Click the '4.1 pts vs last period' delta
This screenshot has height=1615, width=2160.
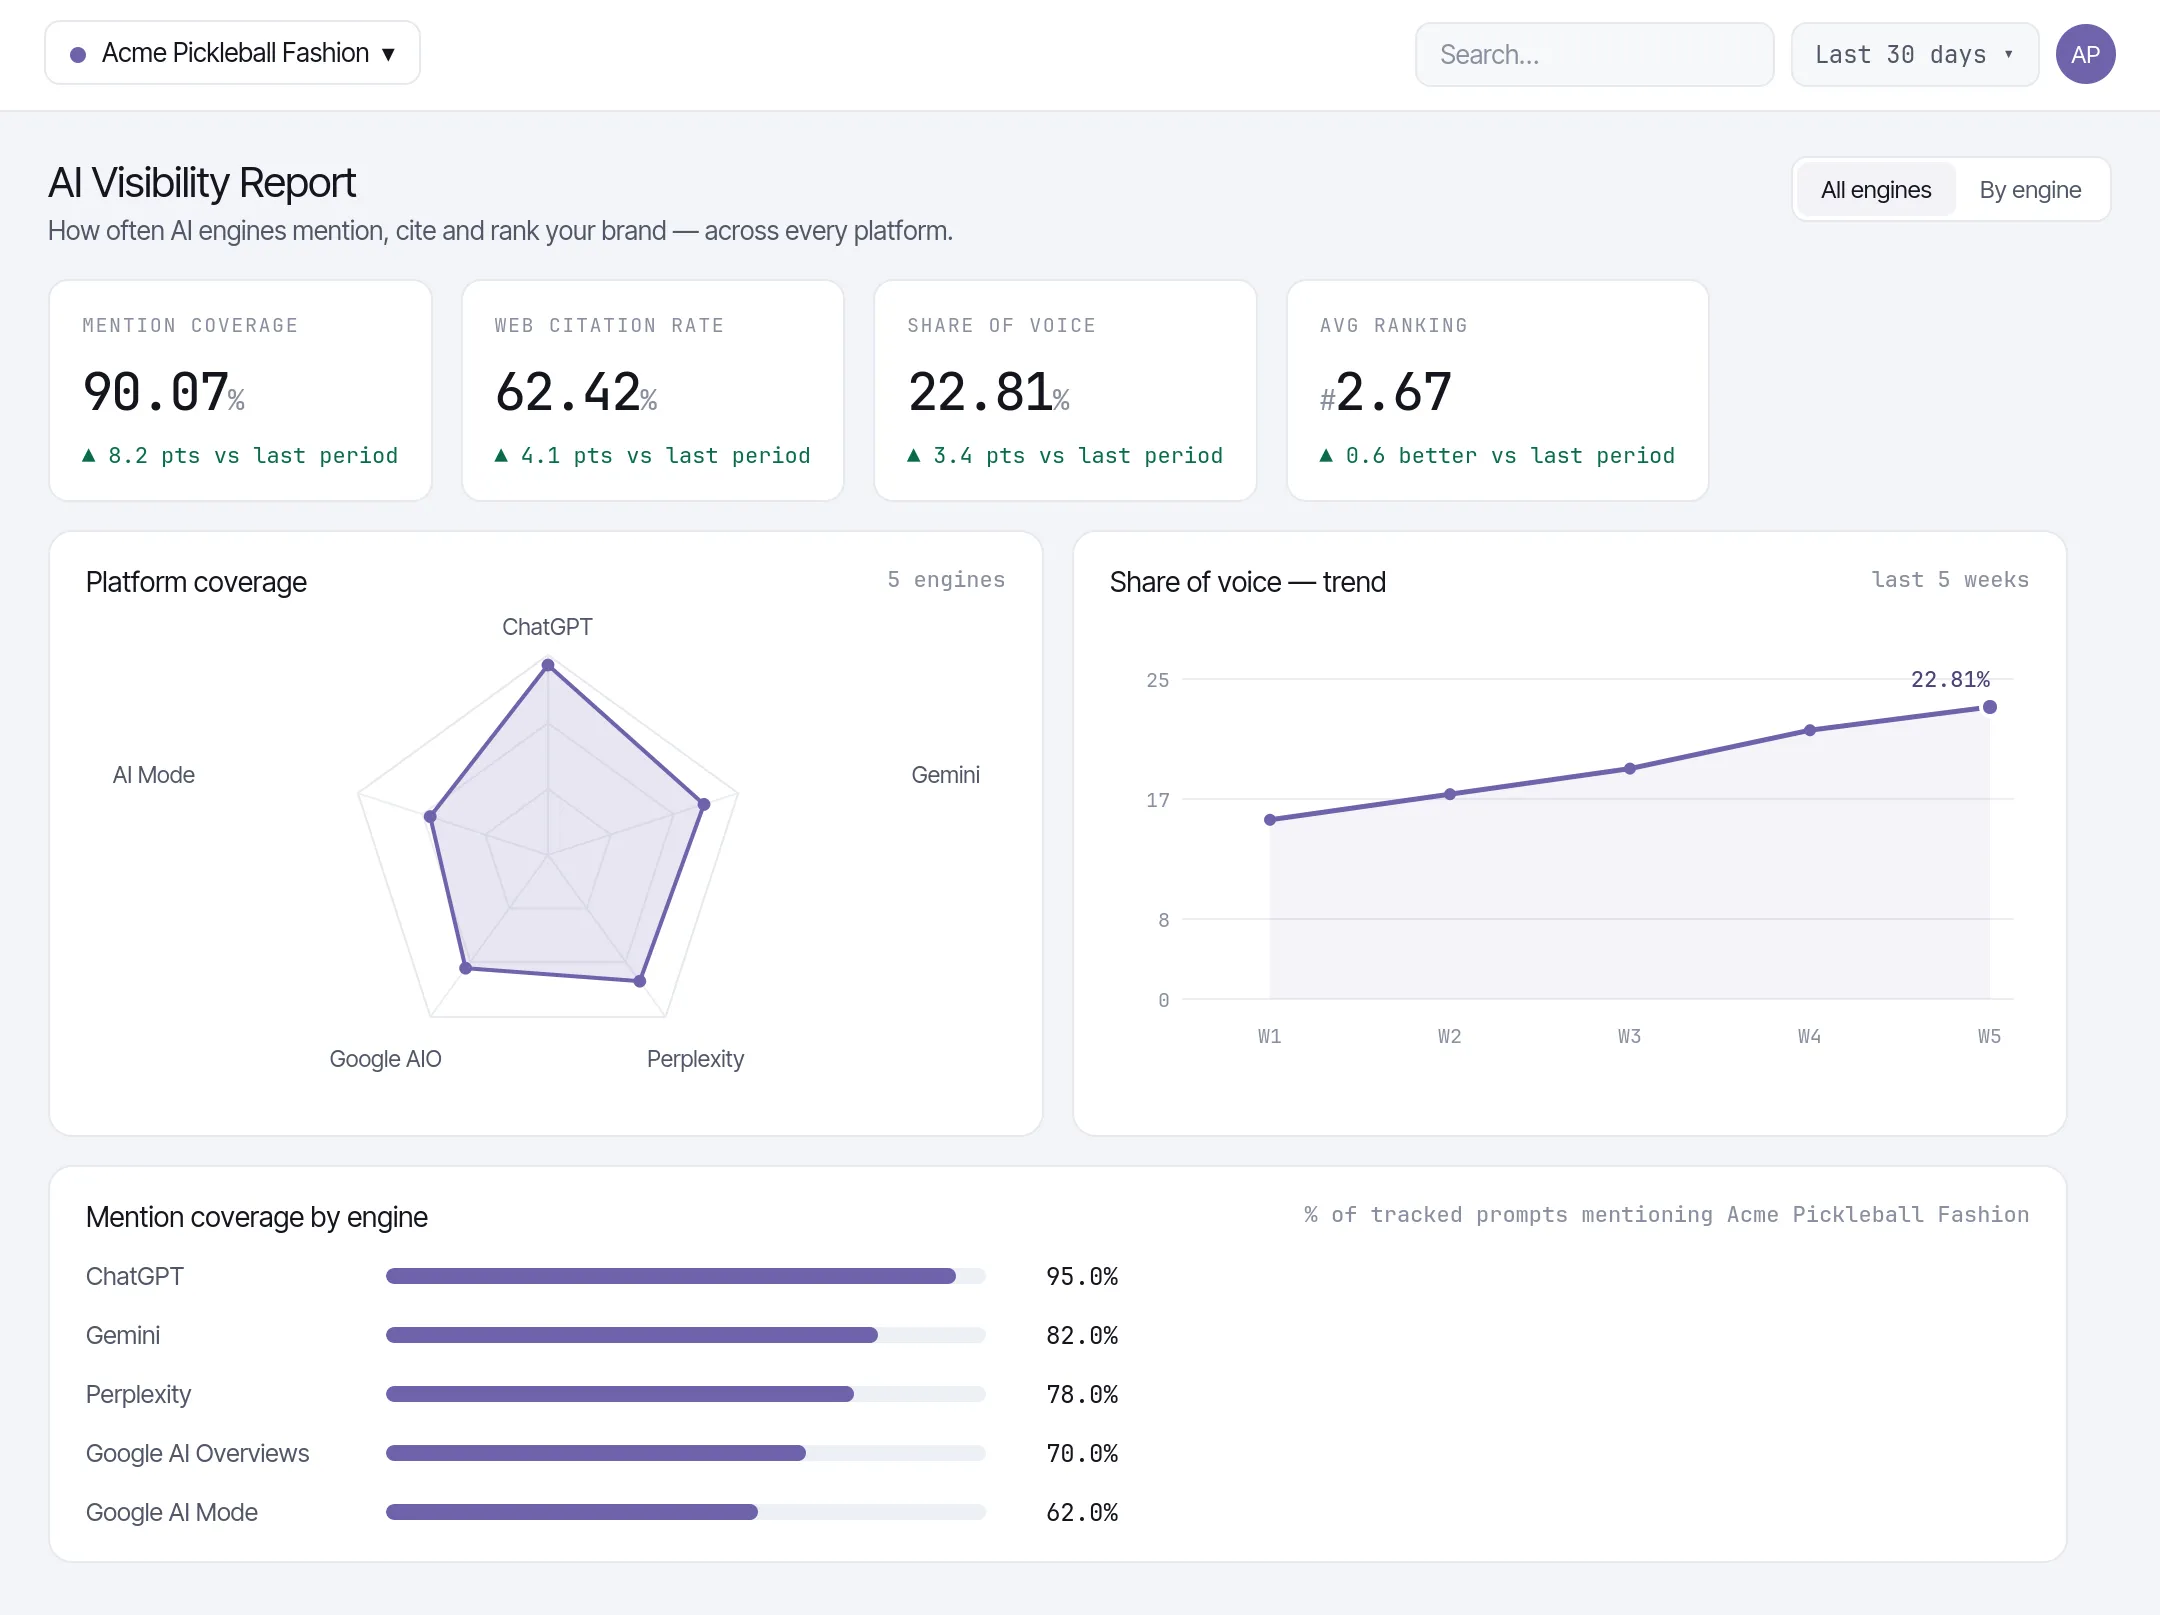(x=652, y=455)
